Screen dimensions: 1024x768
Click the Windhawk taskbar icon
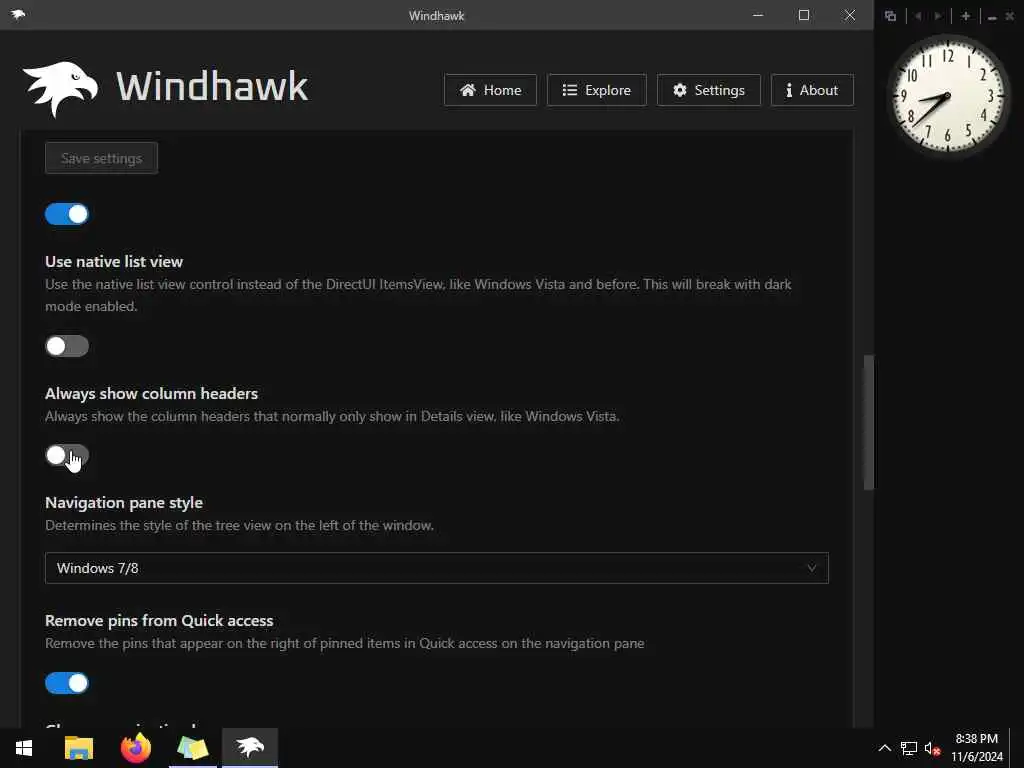(x=250, y=748)
